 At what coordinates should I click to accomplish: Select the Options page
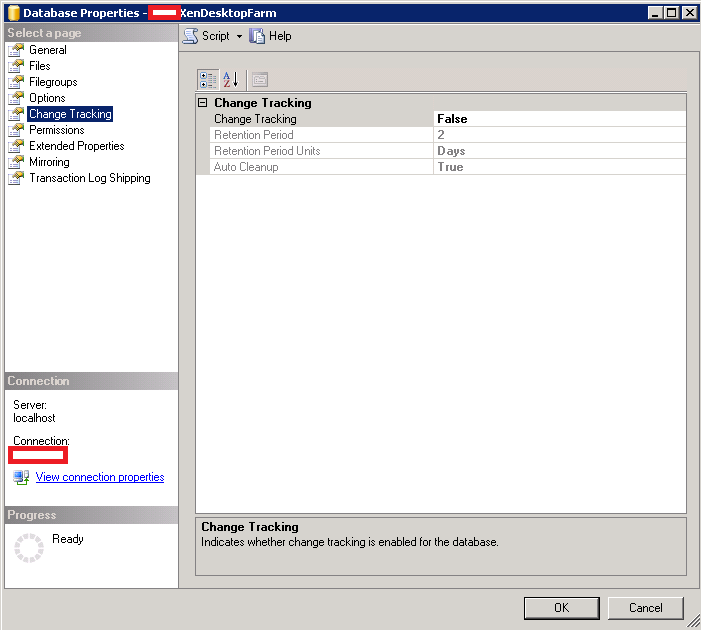pyautogui.click(x=47, y=98)
